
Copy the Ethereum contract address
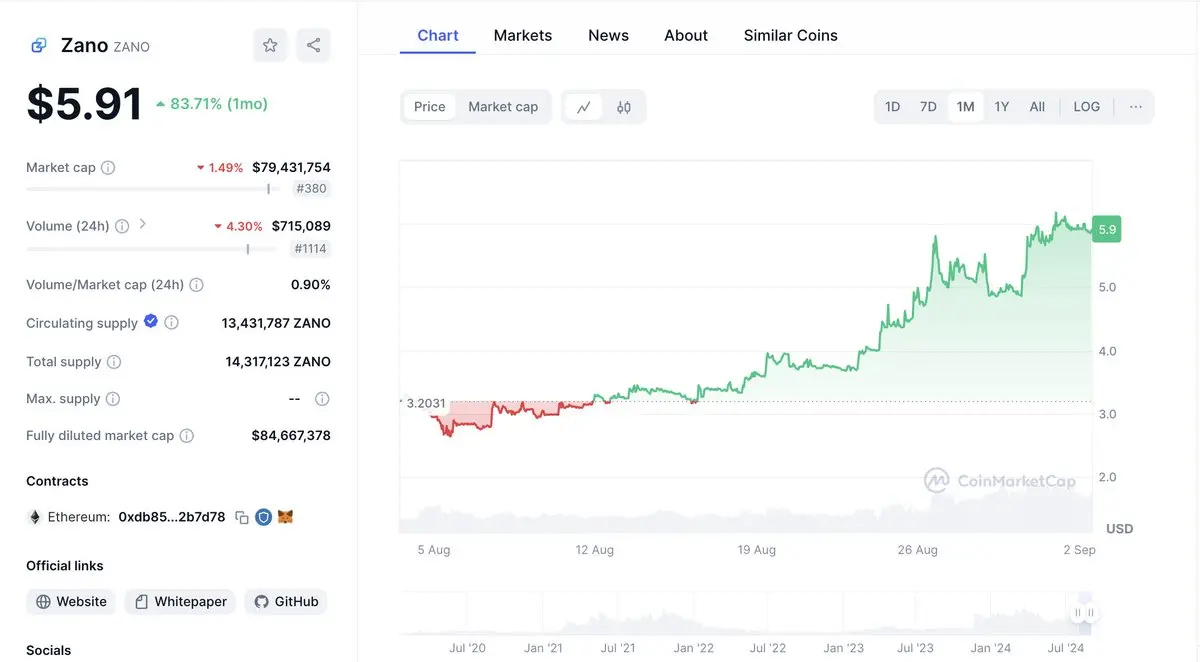pyautogui.click(x=242, y=517)
